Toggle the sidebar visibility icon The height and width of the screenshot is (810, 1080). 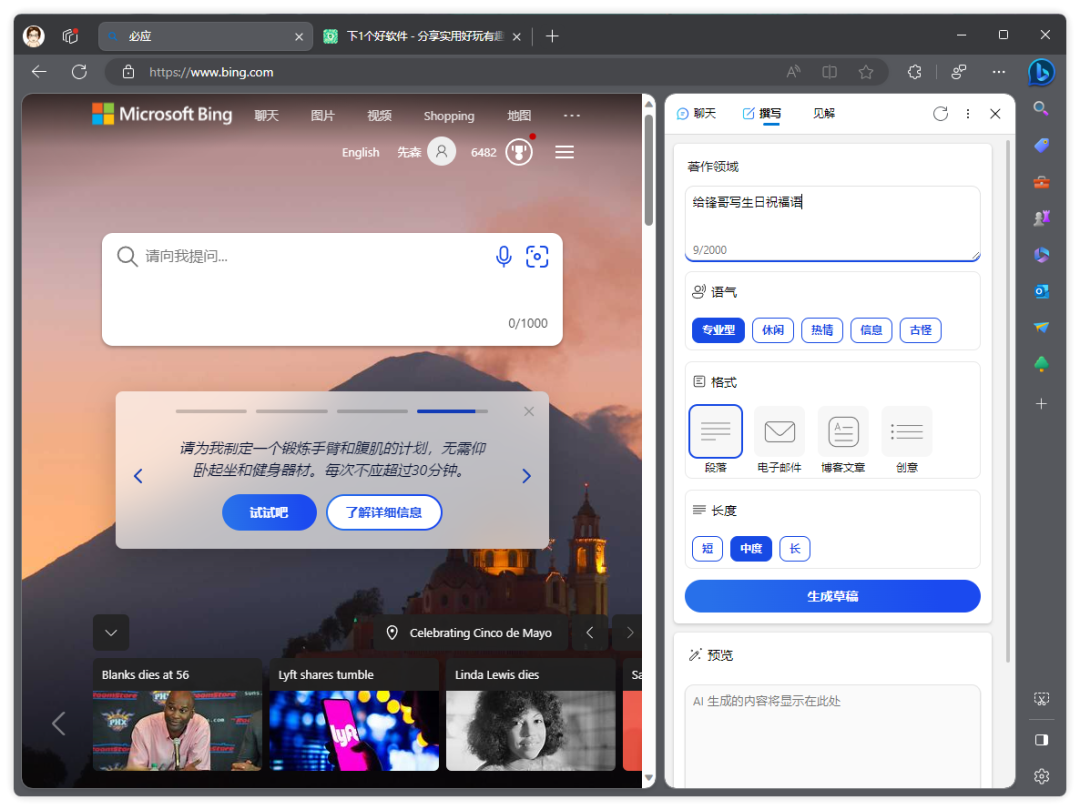tap(1041, 739)
